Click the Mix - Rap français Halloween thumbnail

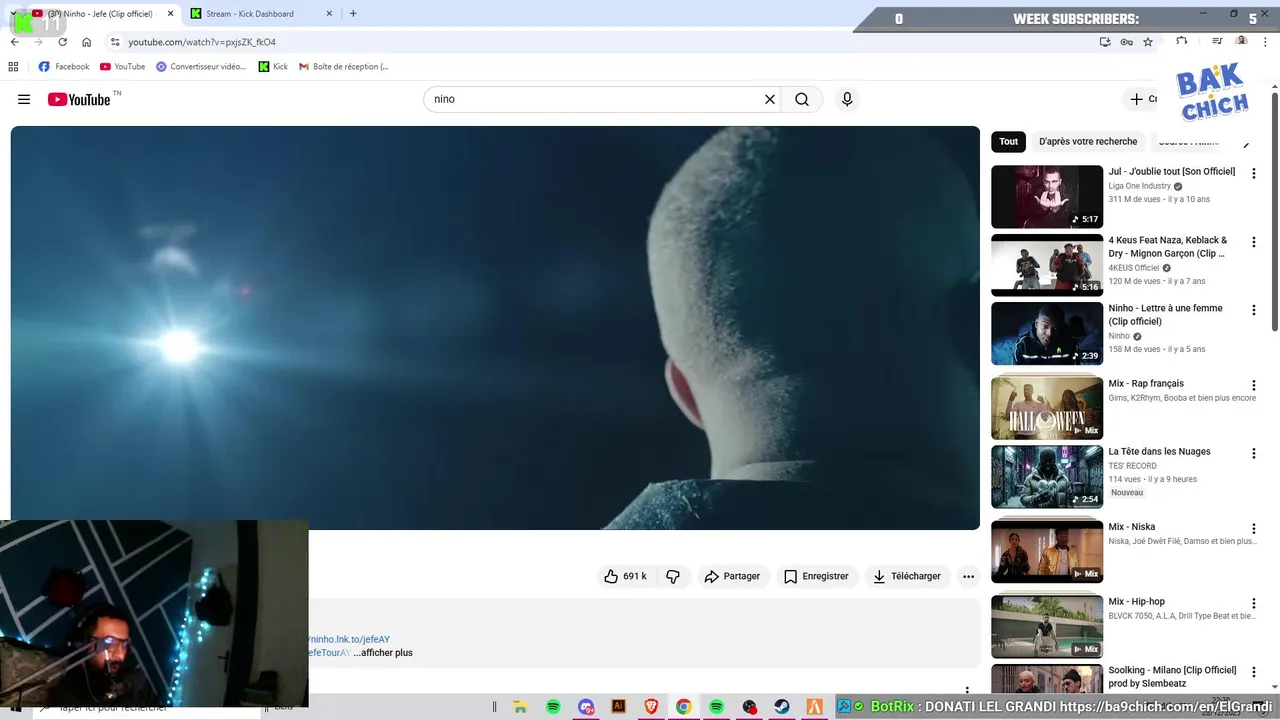pyautogui.click(x=1047, y=408)
